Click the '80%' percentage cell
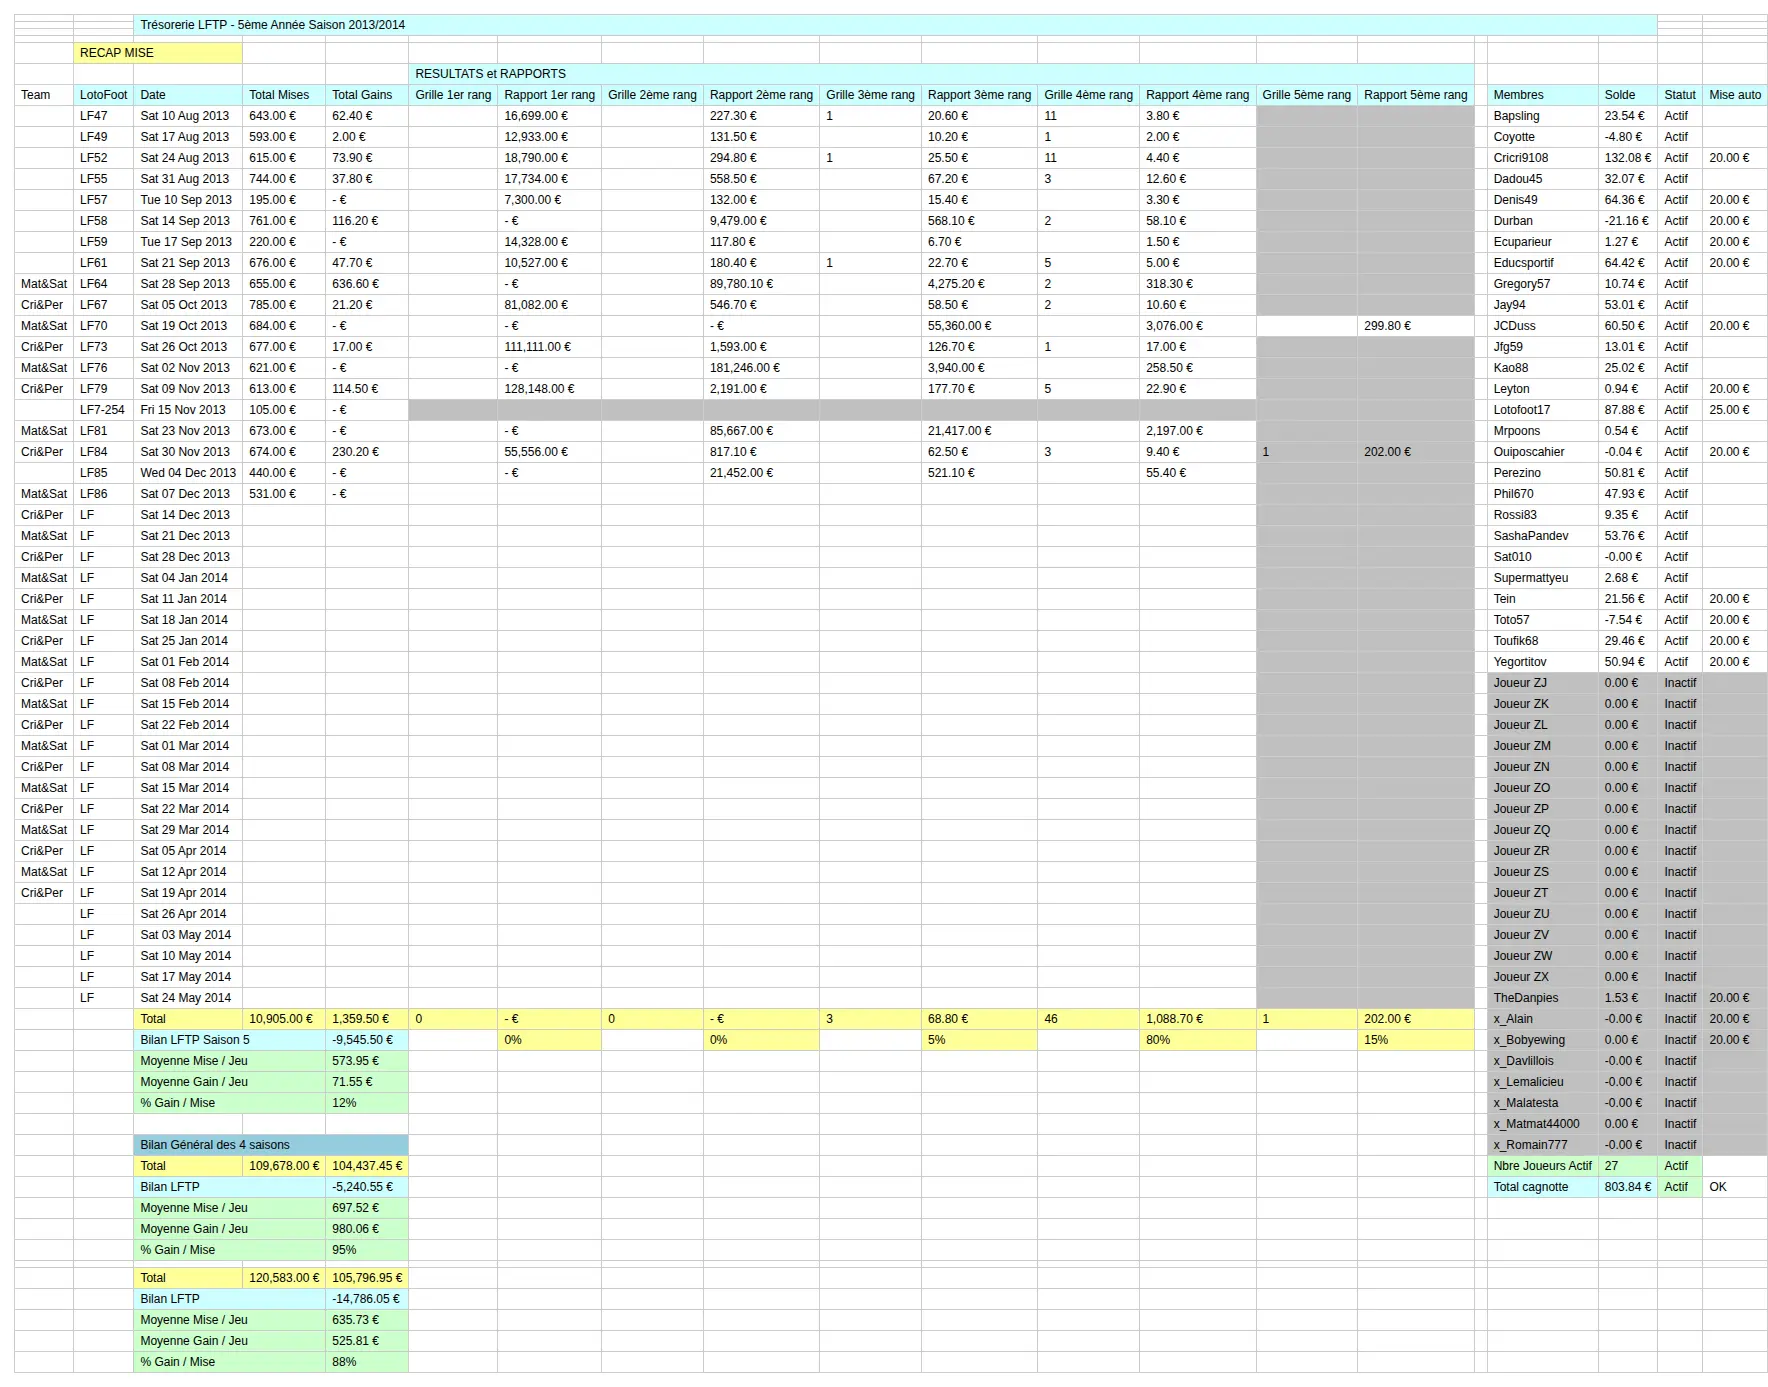This screenshot has height=1387, width=1768. click(1197, 1040)
